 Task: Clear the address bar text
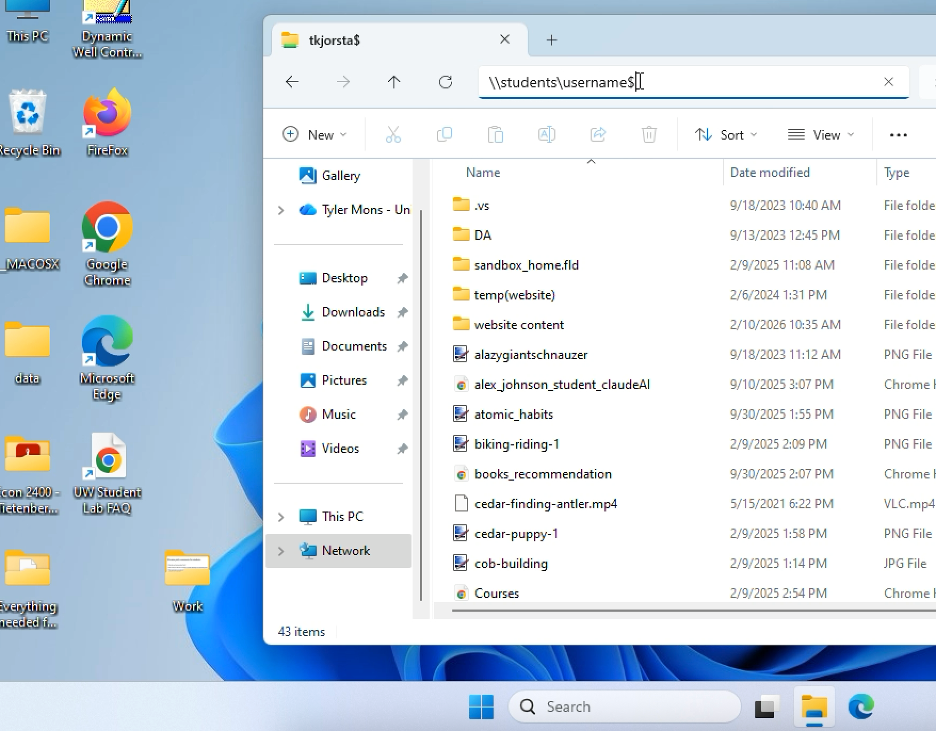(888, 82)
